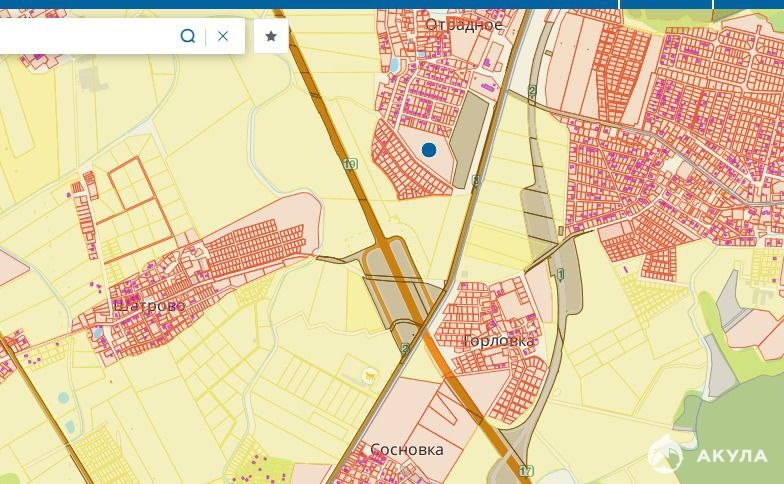Click the Шатрово village label
This screenshot has height=484, width=784.
coord(150,306)
